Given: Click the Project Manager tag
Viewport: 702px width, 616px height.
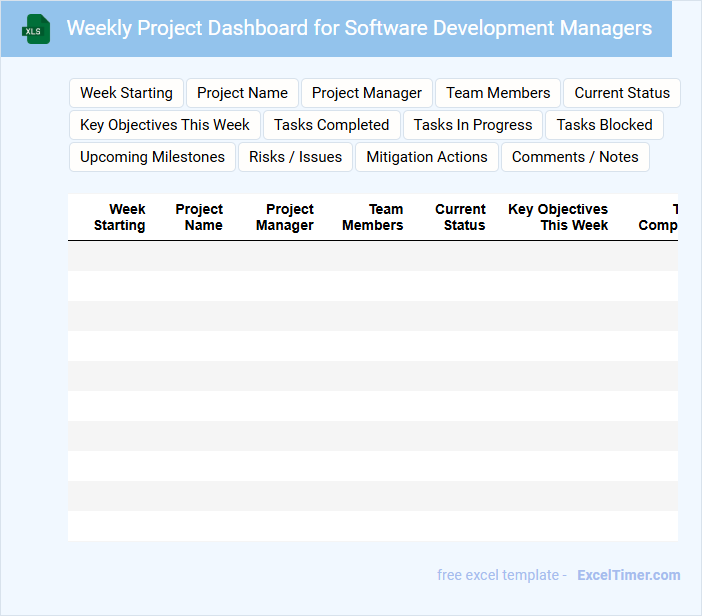Looking at the screenshot, I should coord(367,93).
